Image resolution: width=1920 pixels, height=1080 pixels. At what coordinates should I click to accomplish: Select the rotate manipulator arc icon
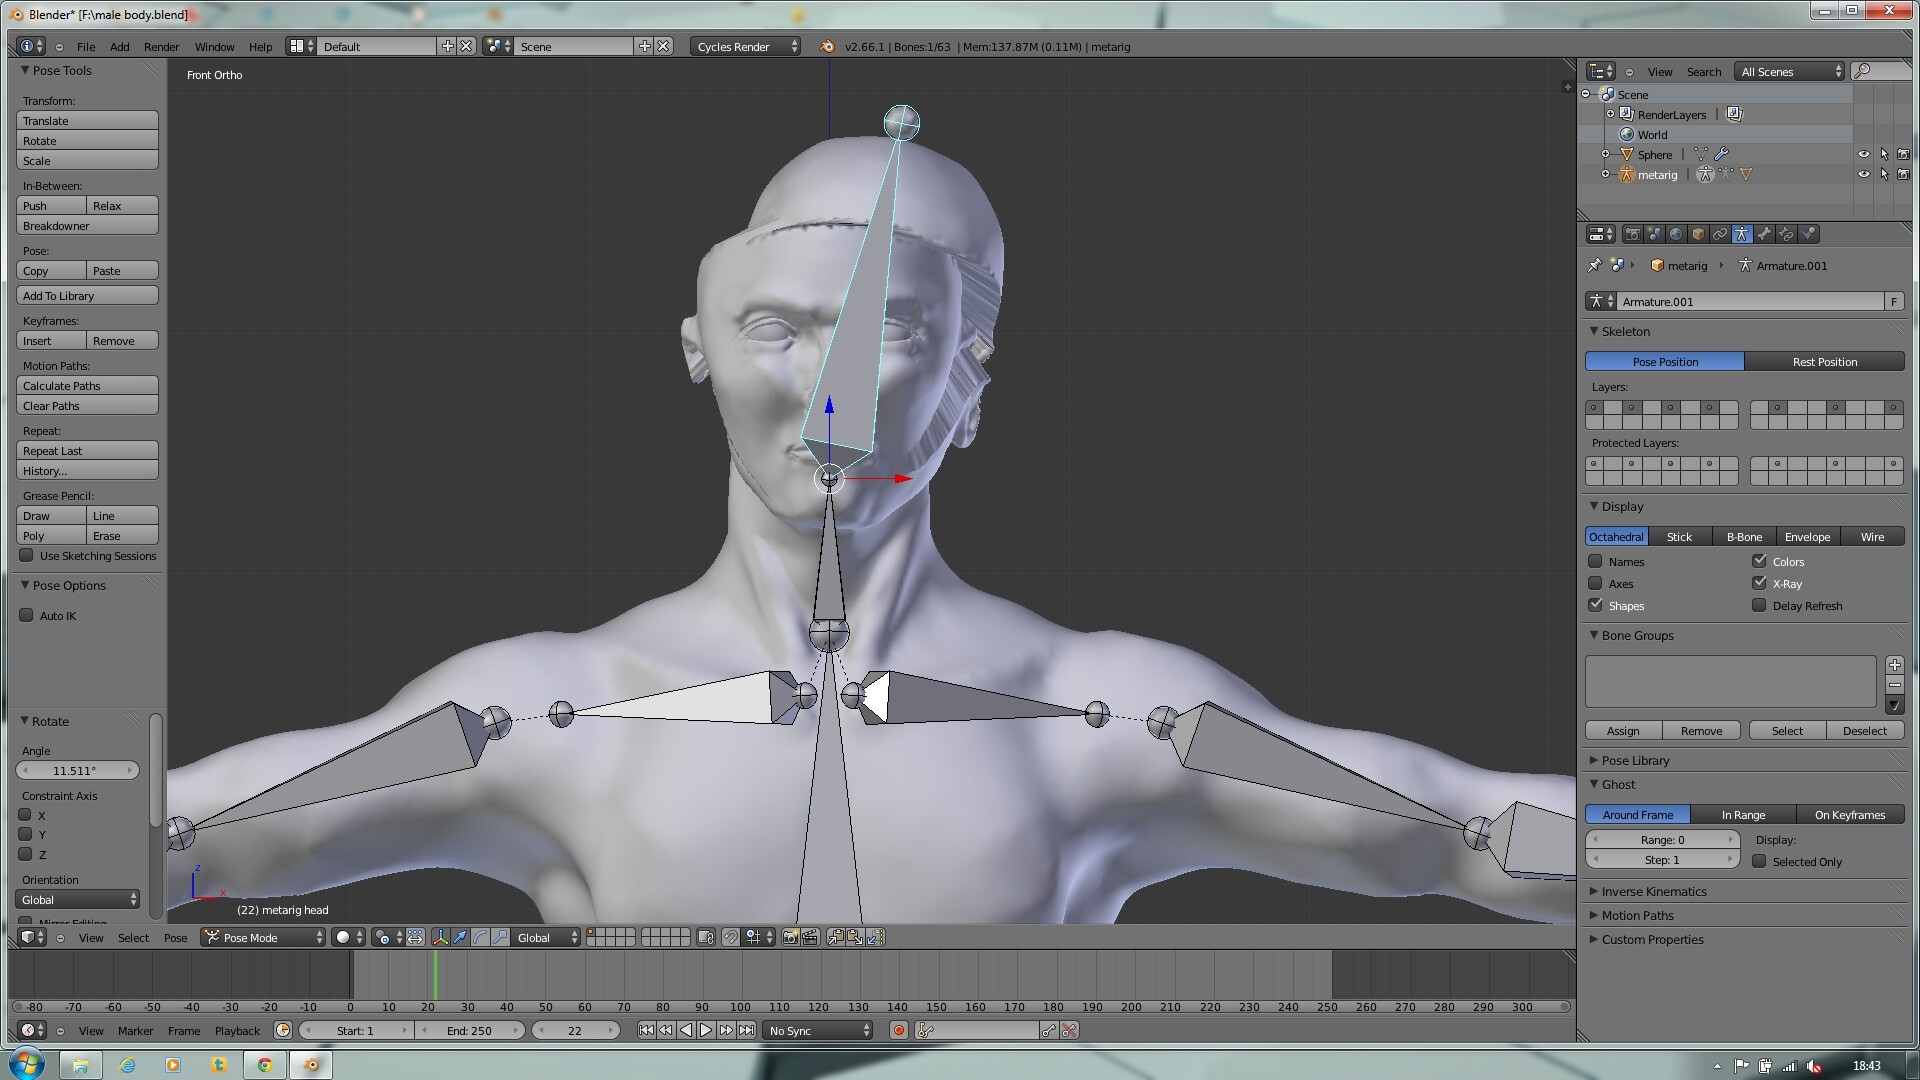[x=480, y=937]
